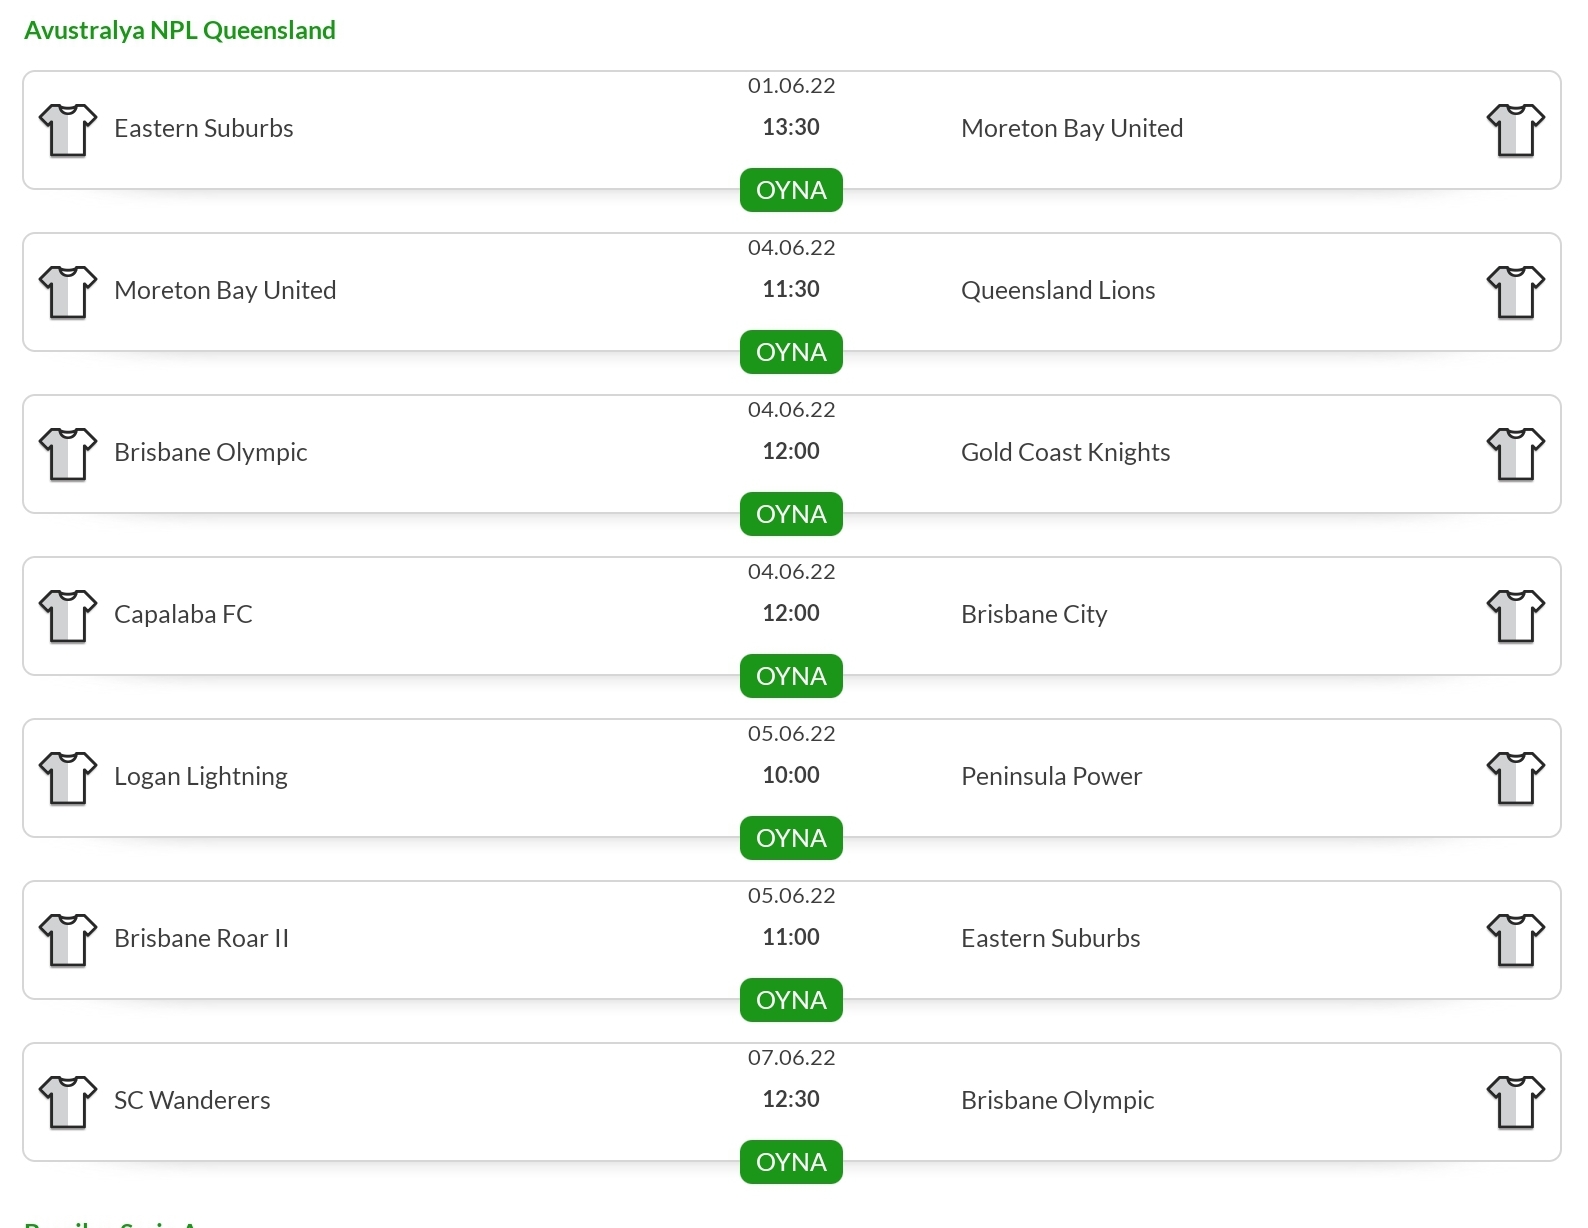
Task: Select the Brisbane Roar II team name
Action: 201,938
